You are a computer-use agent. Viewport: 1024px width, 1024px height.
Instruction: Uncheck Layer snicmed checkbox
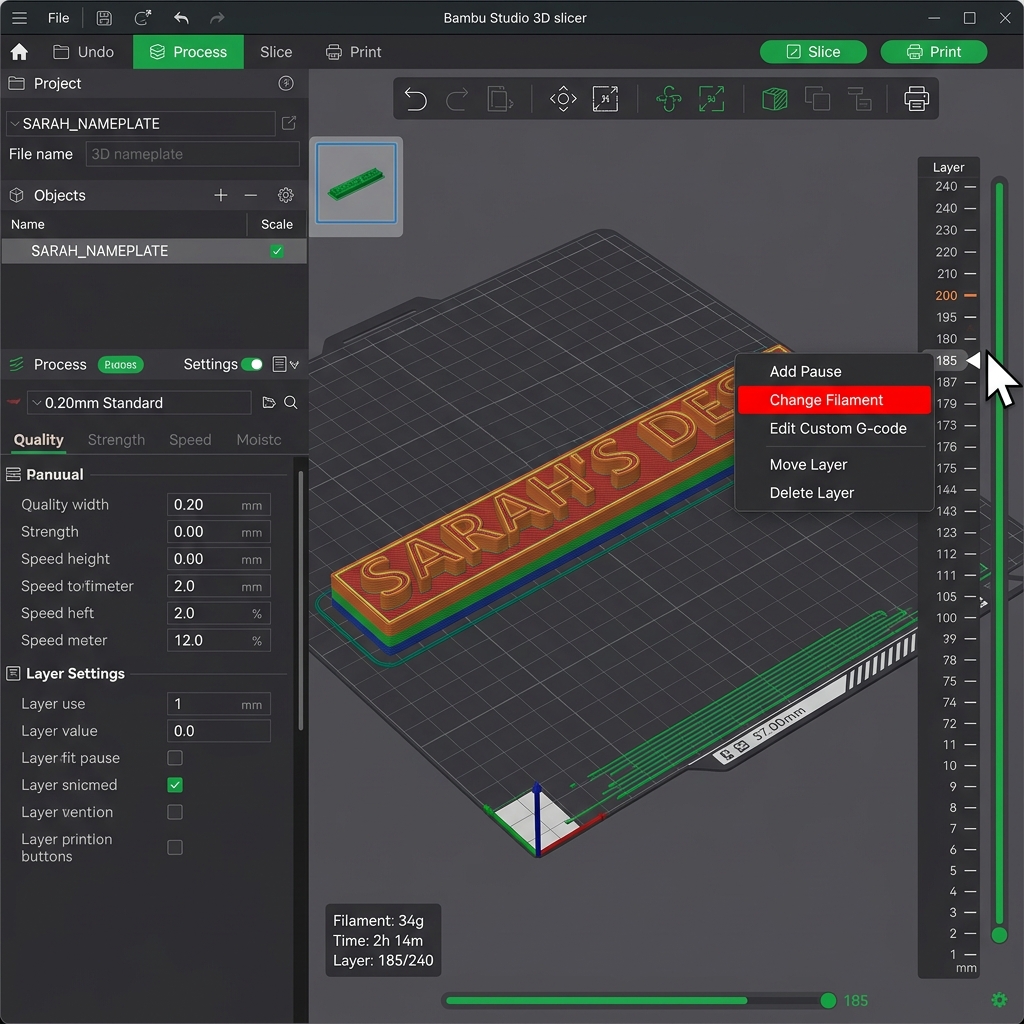coord(174,784)
